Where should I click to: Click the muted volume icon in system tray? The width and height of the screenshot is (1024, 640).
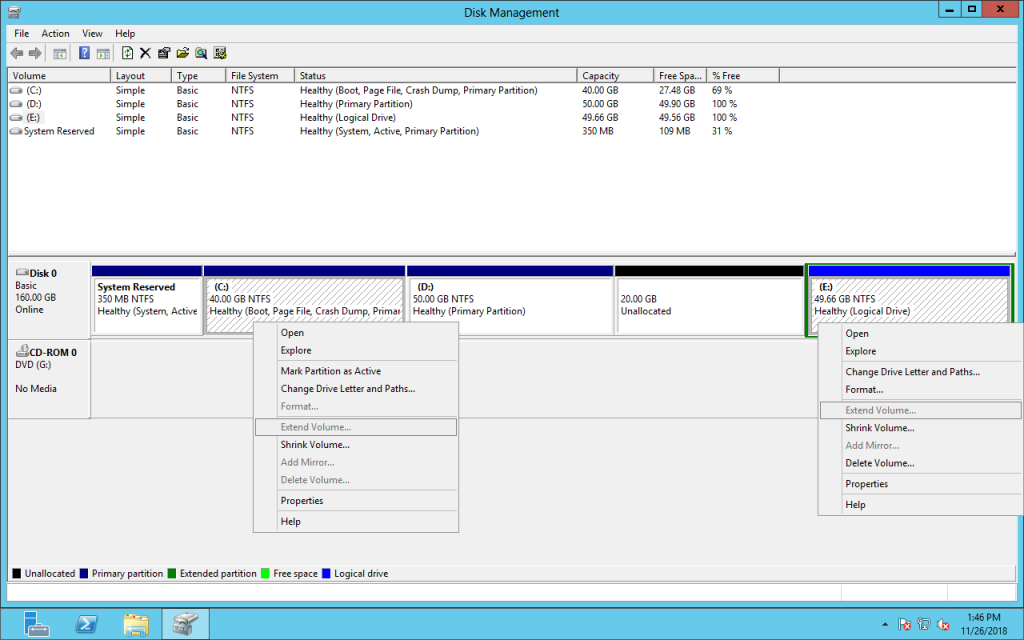[942, 623]
